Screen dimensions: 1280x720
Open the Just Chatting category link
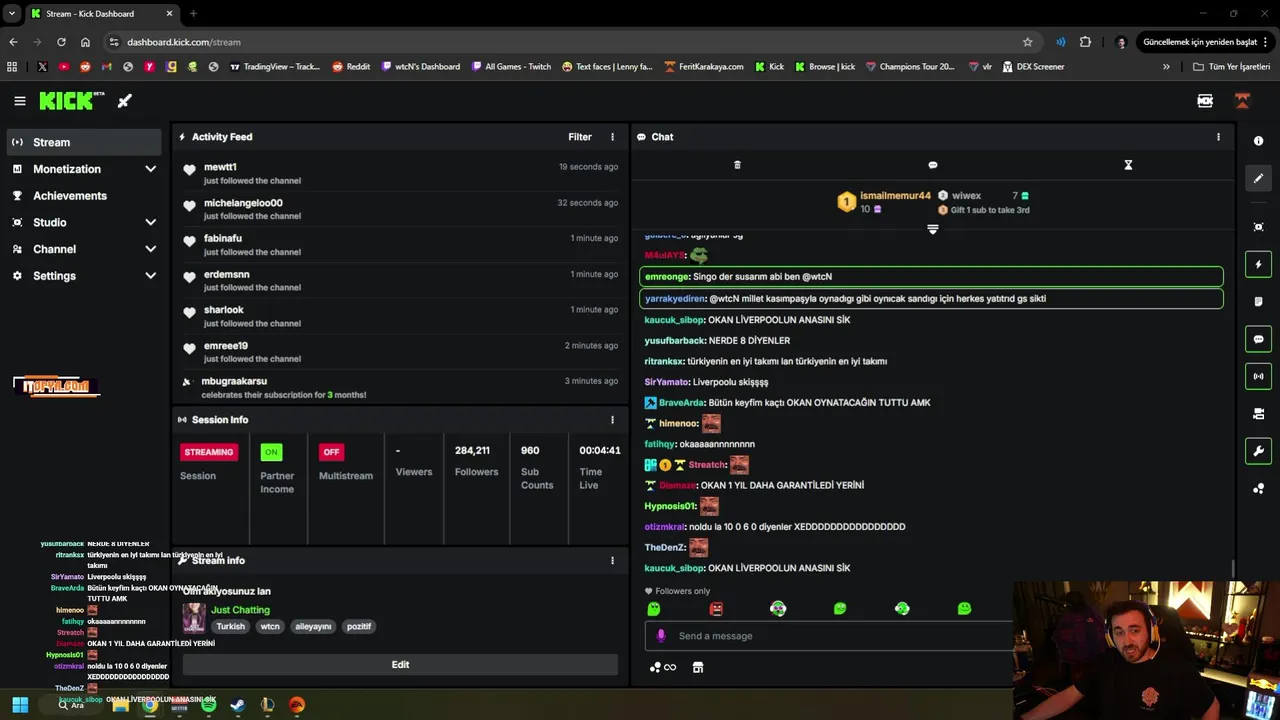pos(240,610)
